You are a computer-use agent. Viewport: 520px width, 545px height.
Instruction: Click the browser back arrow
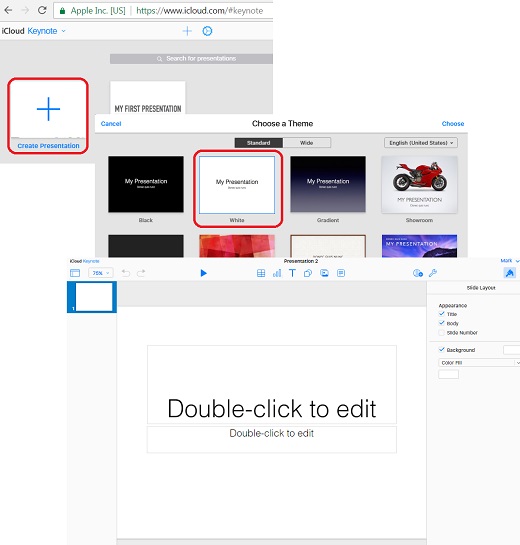coord(8,10)
